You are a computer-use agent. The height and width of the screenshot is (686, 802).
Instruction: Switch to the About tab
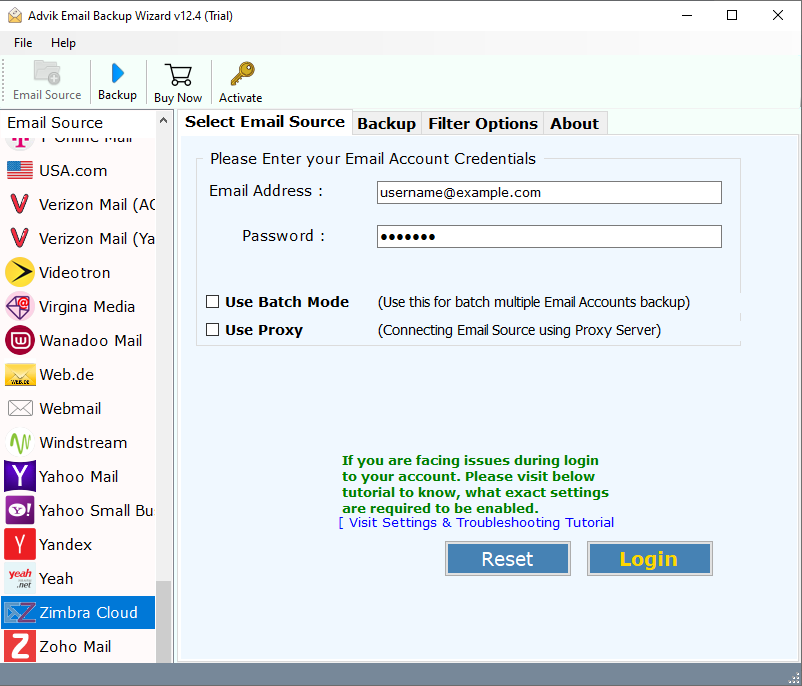[x=574, y=123]
